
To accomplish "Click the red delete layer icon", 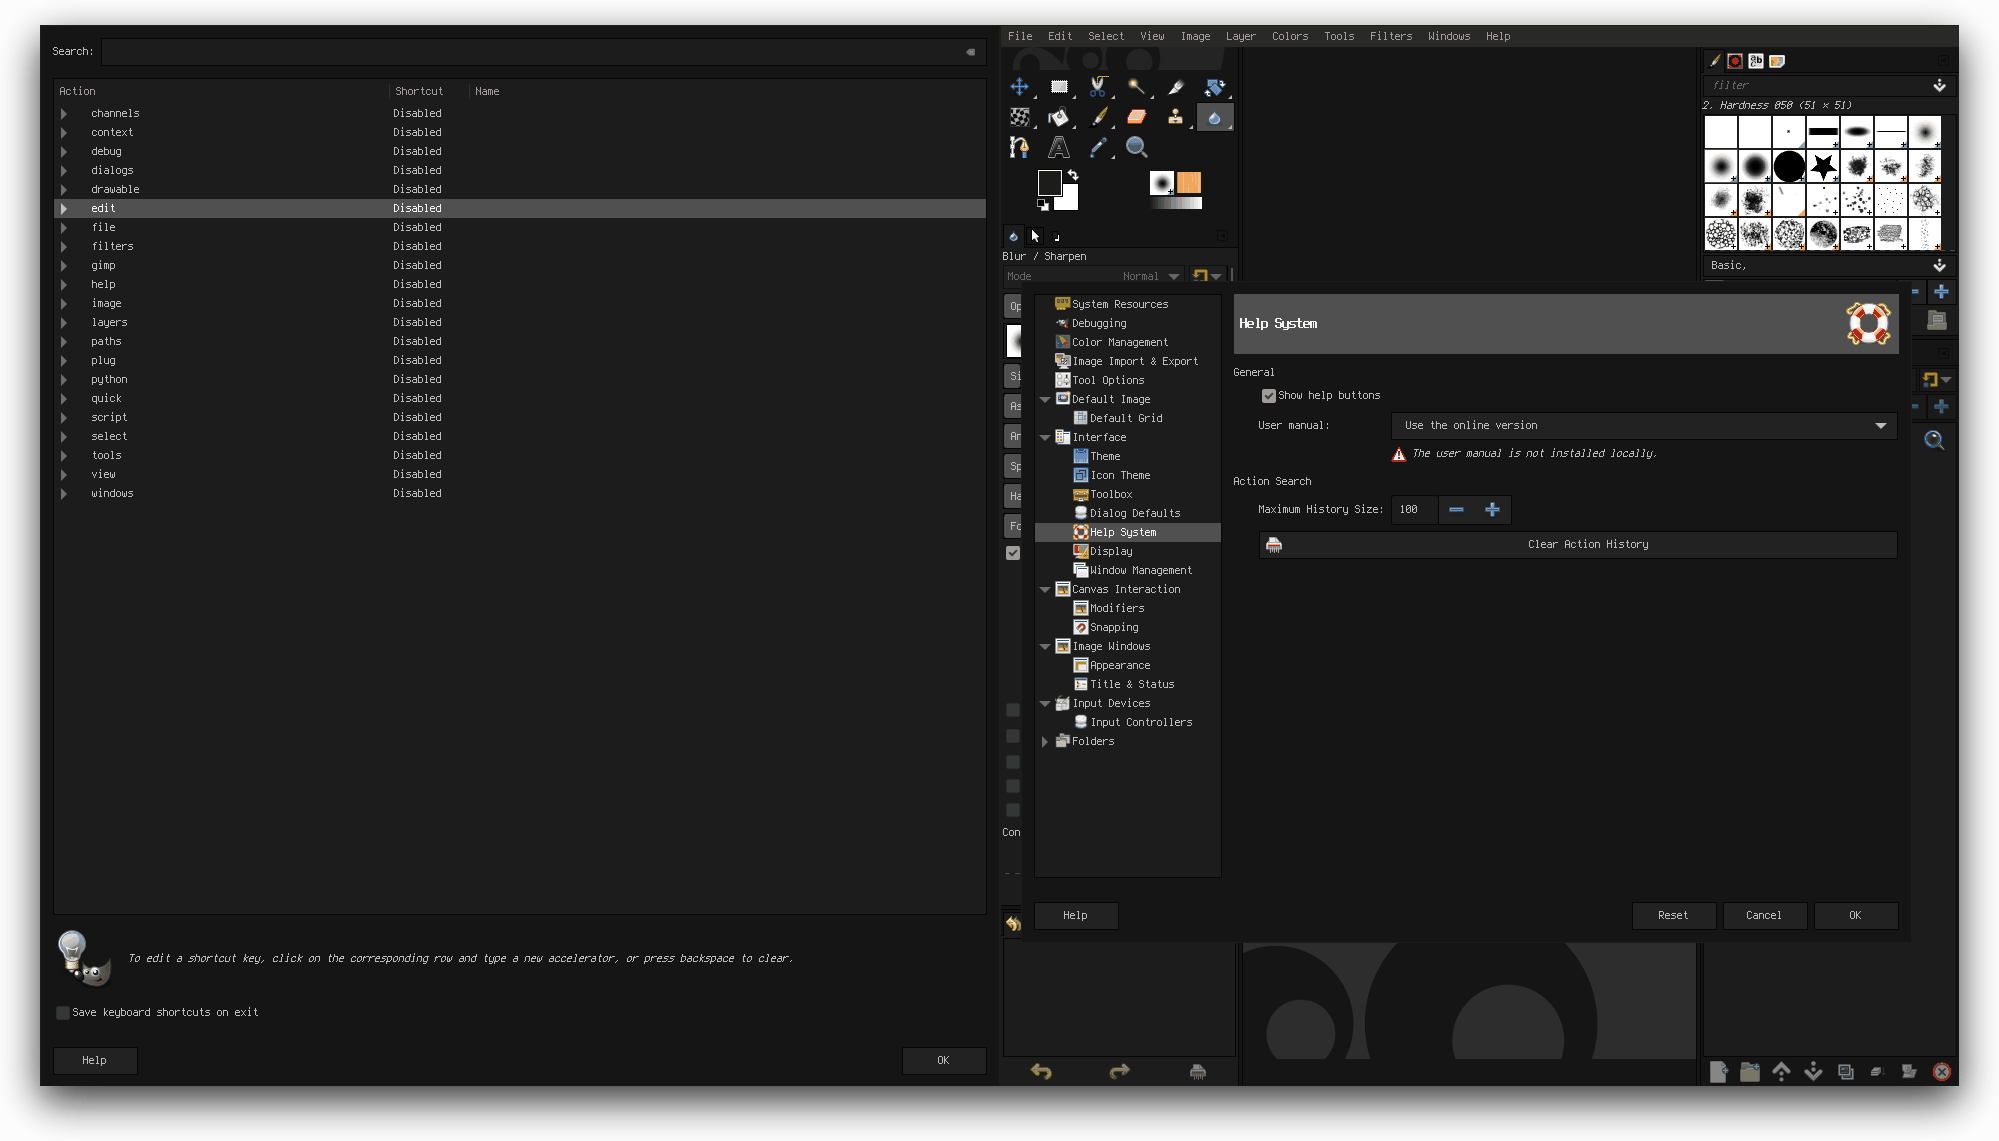I will click(x=1941, y=1072).
